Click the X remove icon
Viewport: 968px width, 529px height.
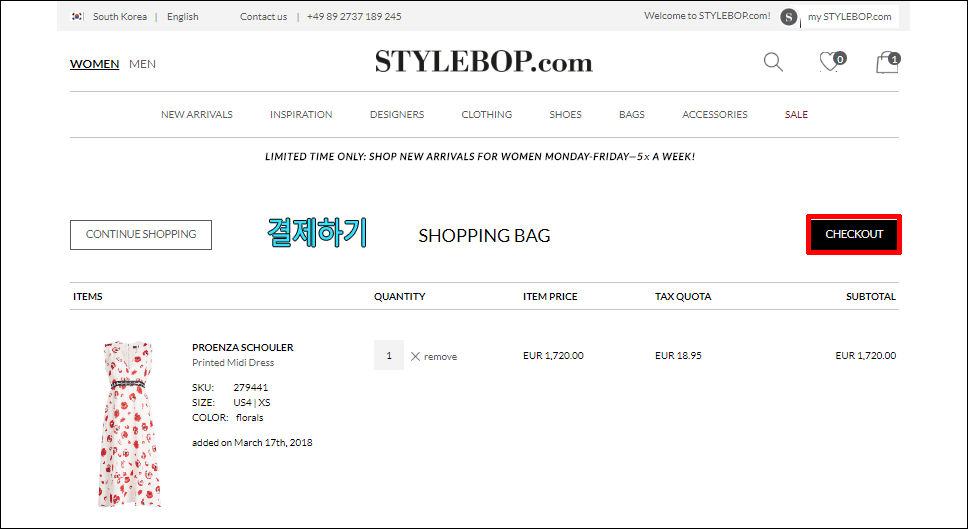click(415, 356)
